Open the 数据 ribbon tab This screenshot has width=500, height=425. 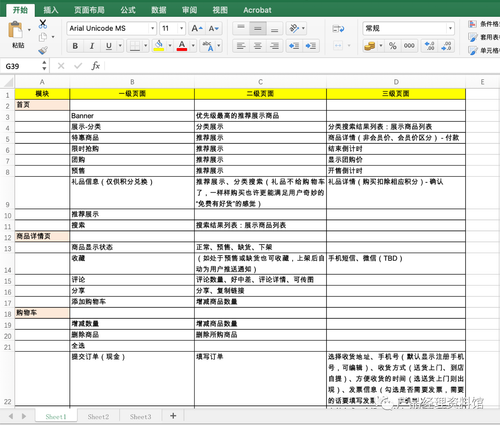click(159, 10)
